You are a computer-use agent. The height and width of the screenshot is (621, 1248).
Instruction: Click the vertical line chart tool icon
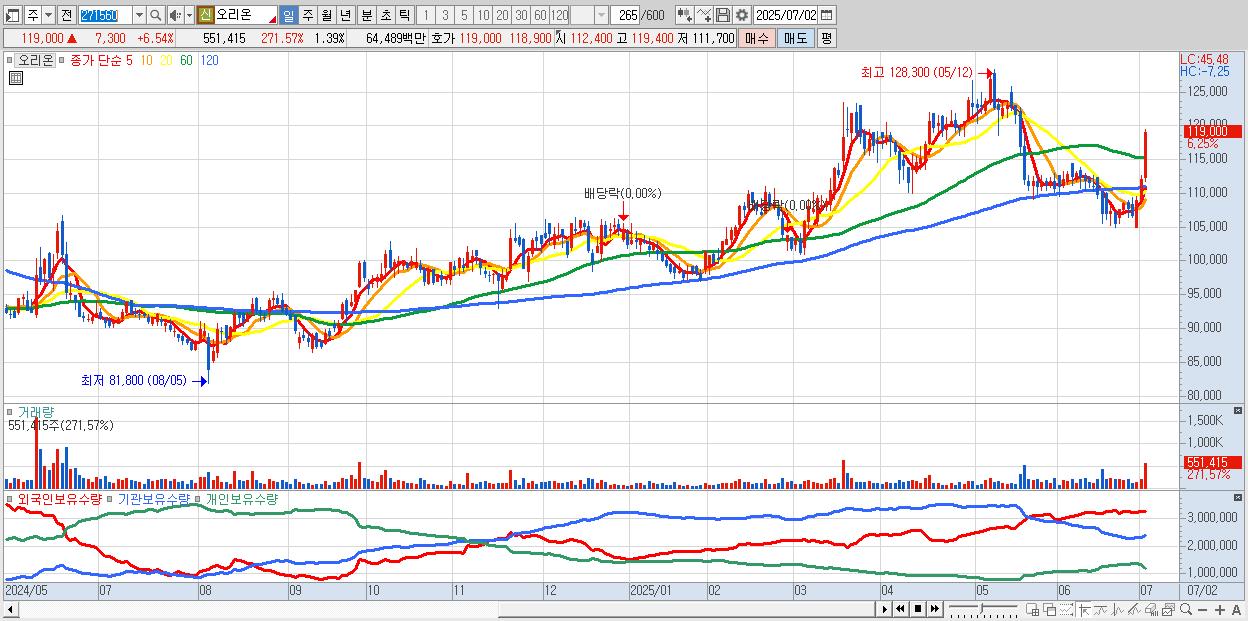point(1118,609)
